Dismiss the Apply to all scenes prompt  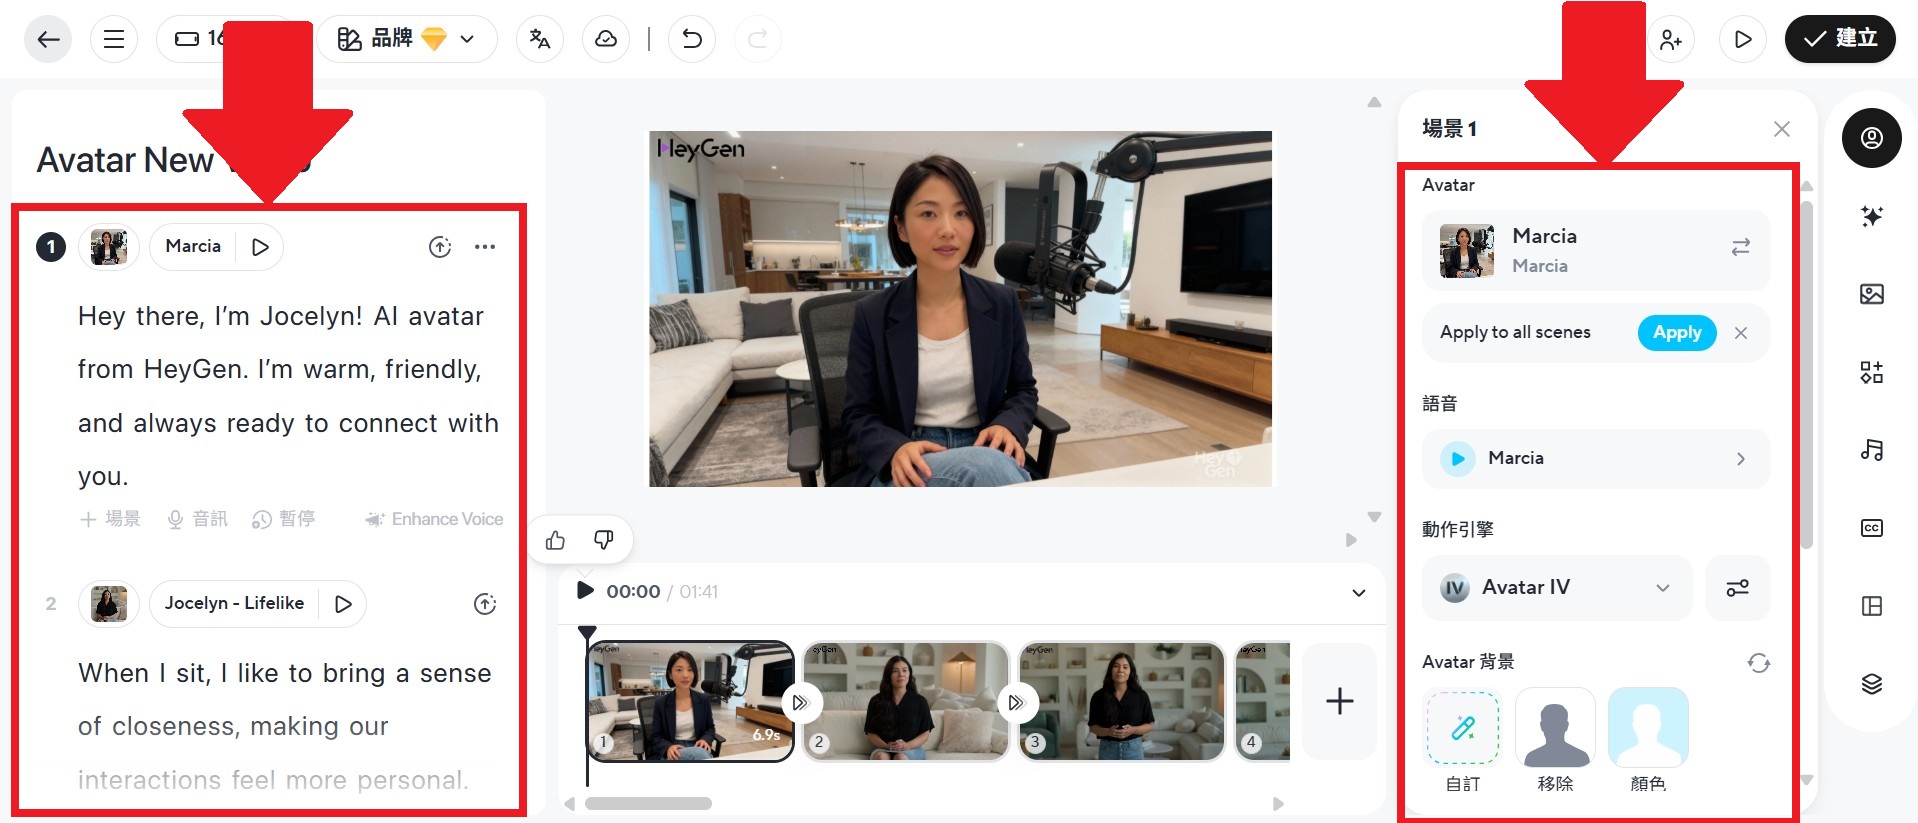(x=1741, y=333)
